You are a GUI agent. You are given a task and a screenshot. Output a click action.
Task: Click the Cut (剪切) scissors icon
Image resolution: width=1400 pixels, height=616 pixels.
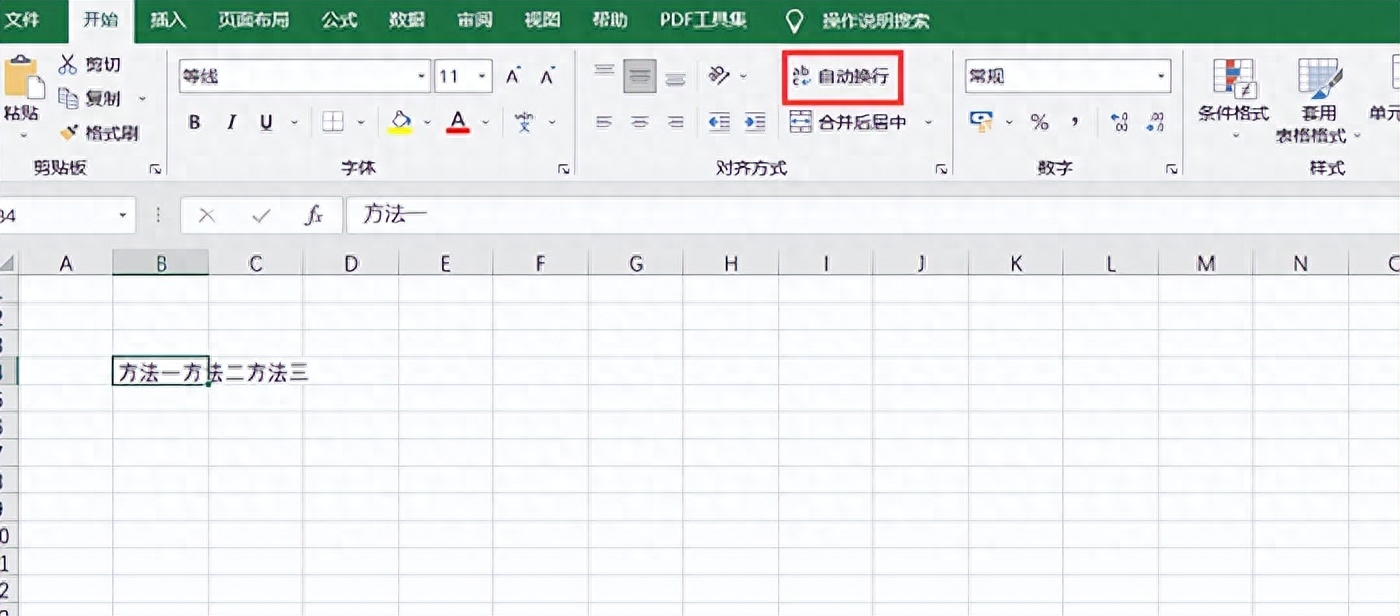click(x=68, y=64)
